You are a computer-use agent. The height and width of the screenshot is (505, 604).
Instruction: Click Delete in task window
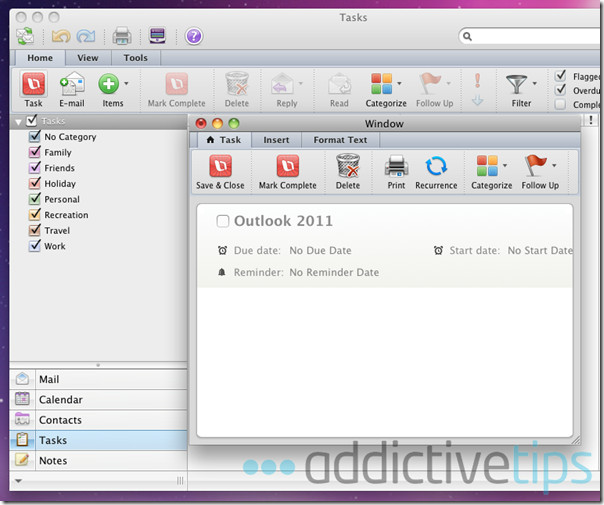pos(348,172)
